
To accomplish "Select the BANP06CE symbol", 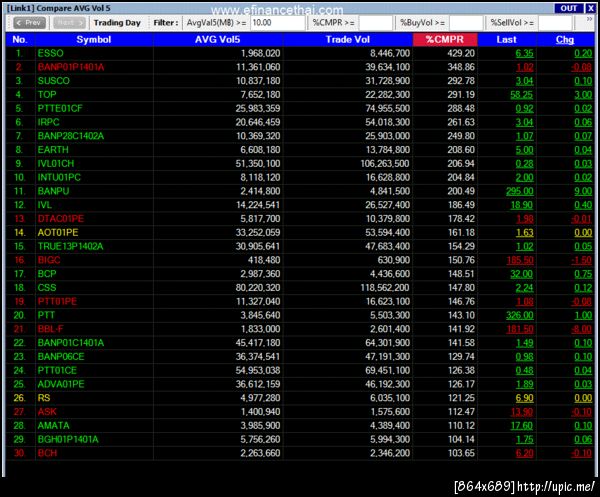I will 61,356.
